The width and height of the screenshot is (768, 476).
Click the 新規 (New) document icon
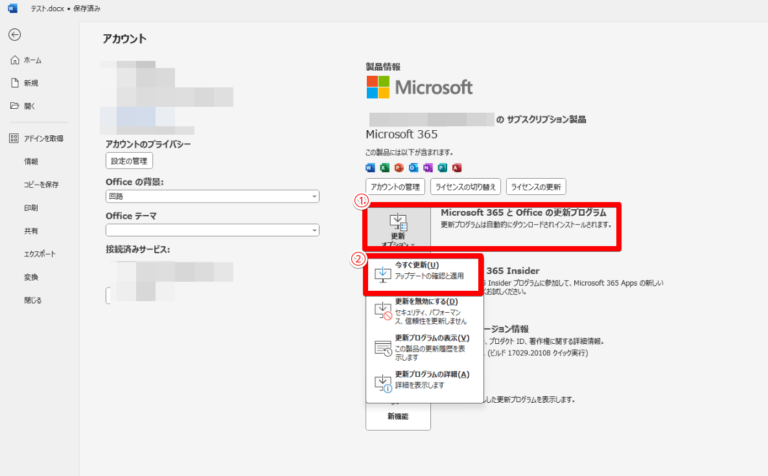14,83
